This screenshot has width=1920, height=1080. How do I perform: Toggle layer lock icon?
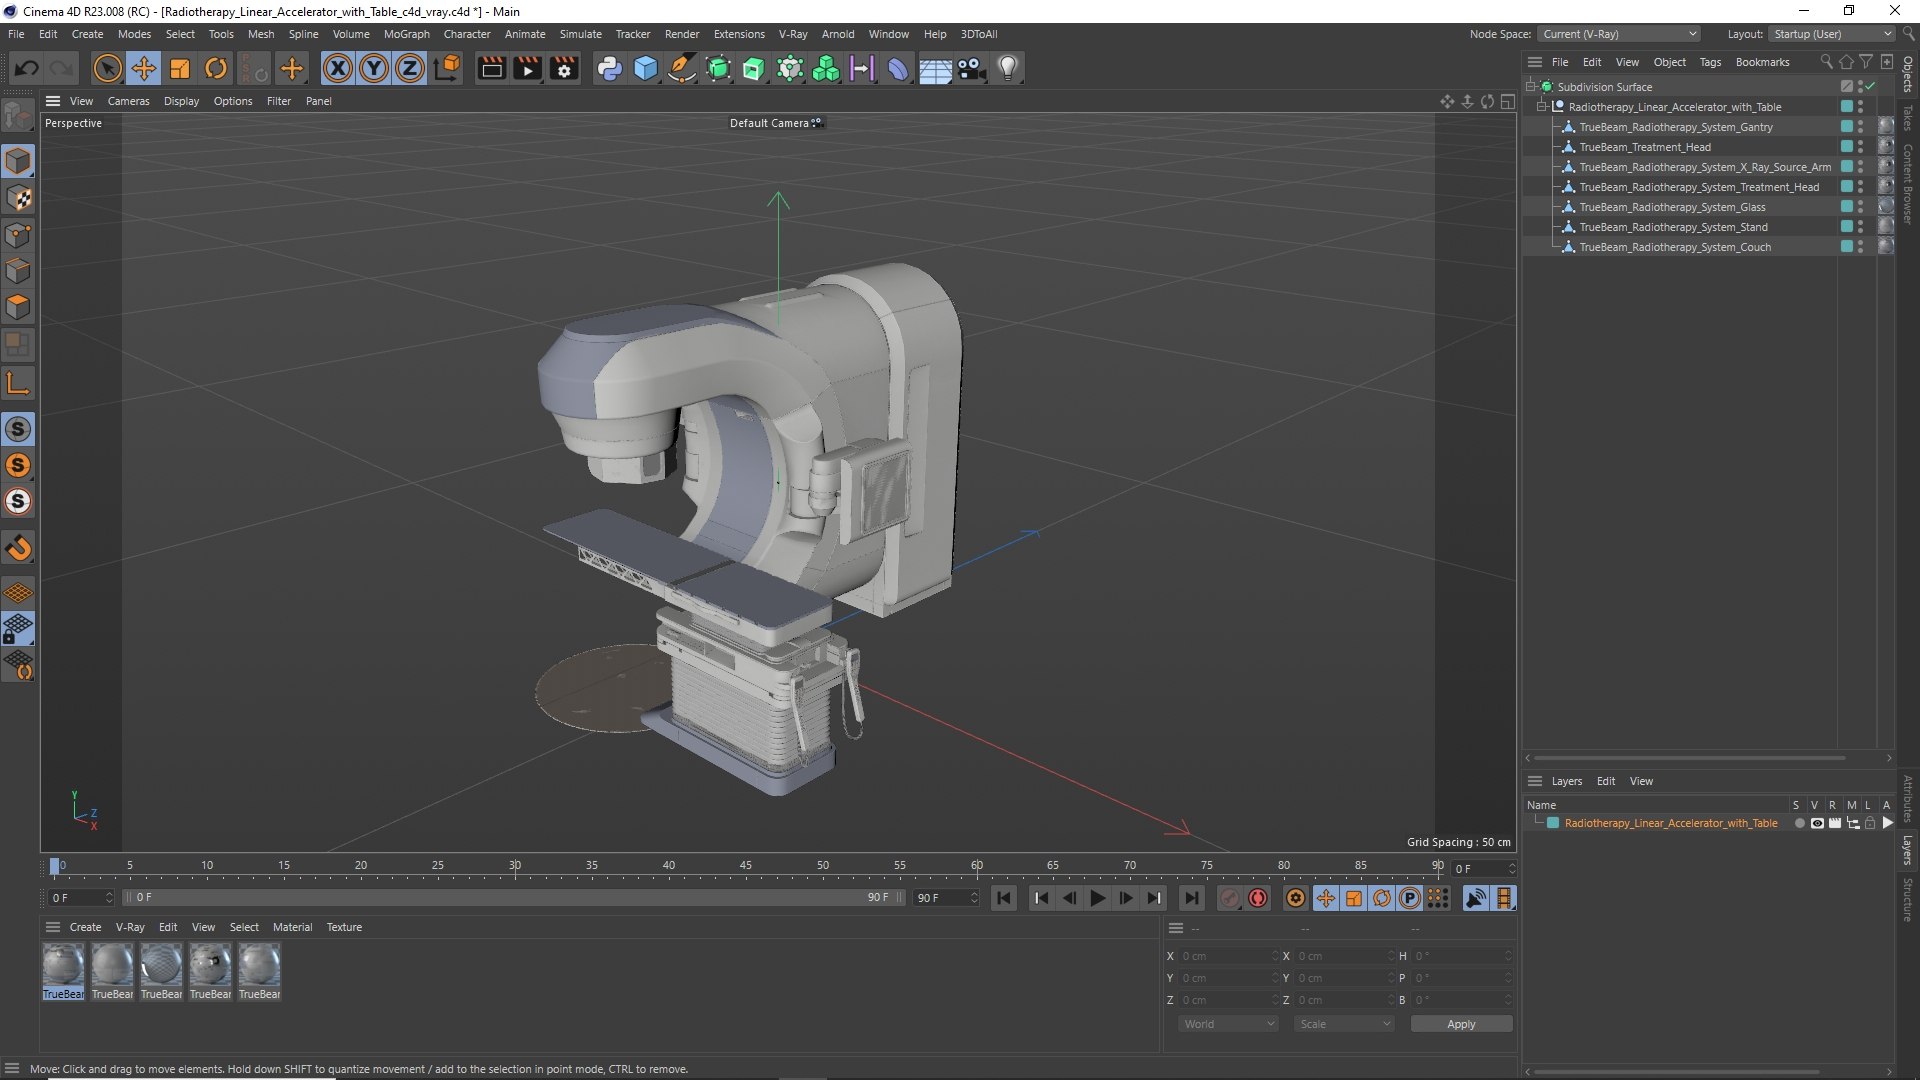(1870, 823)
